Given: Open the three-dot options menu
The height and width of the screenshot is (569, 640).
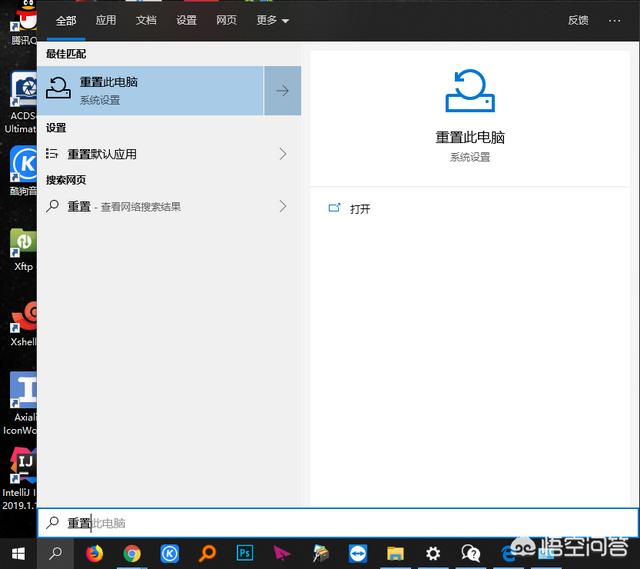Looking at the screenshot, I should 614,20.
